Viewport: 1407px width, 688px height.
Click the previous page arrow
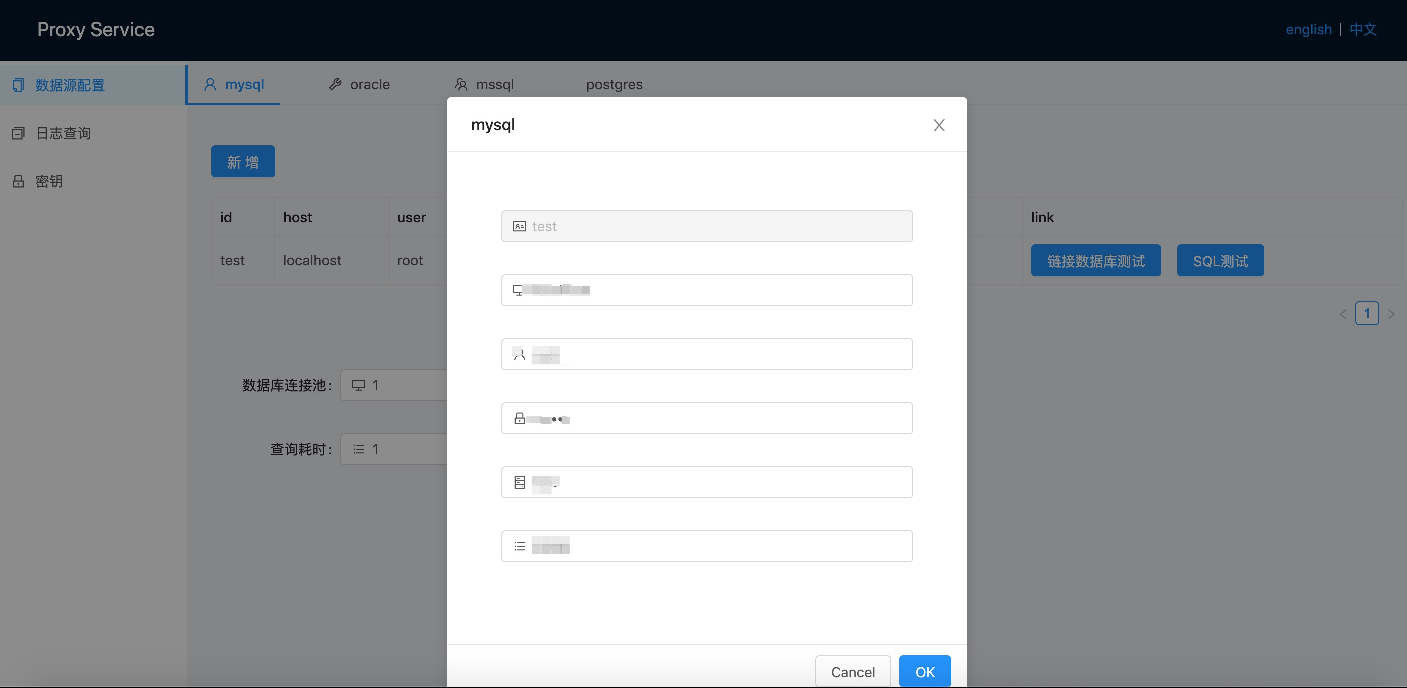[1343, 314]
